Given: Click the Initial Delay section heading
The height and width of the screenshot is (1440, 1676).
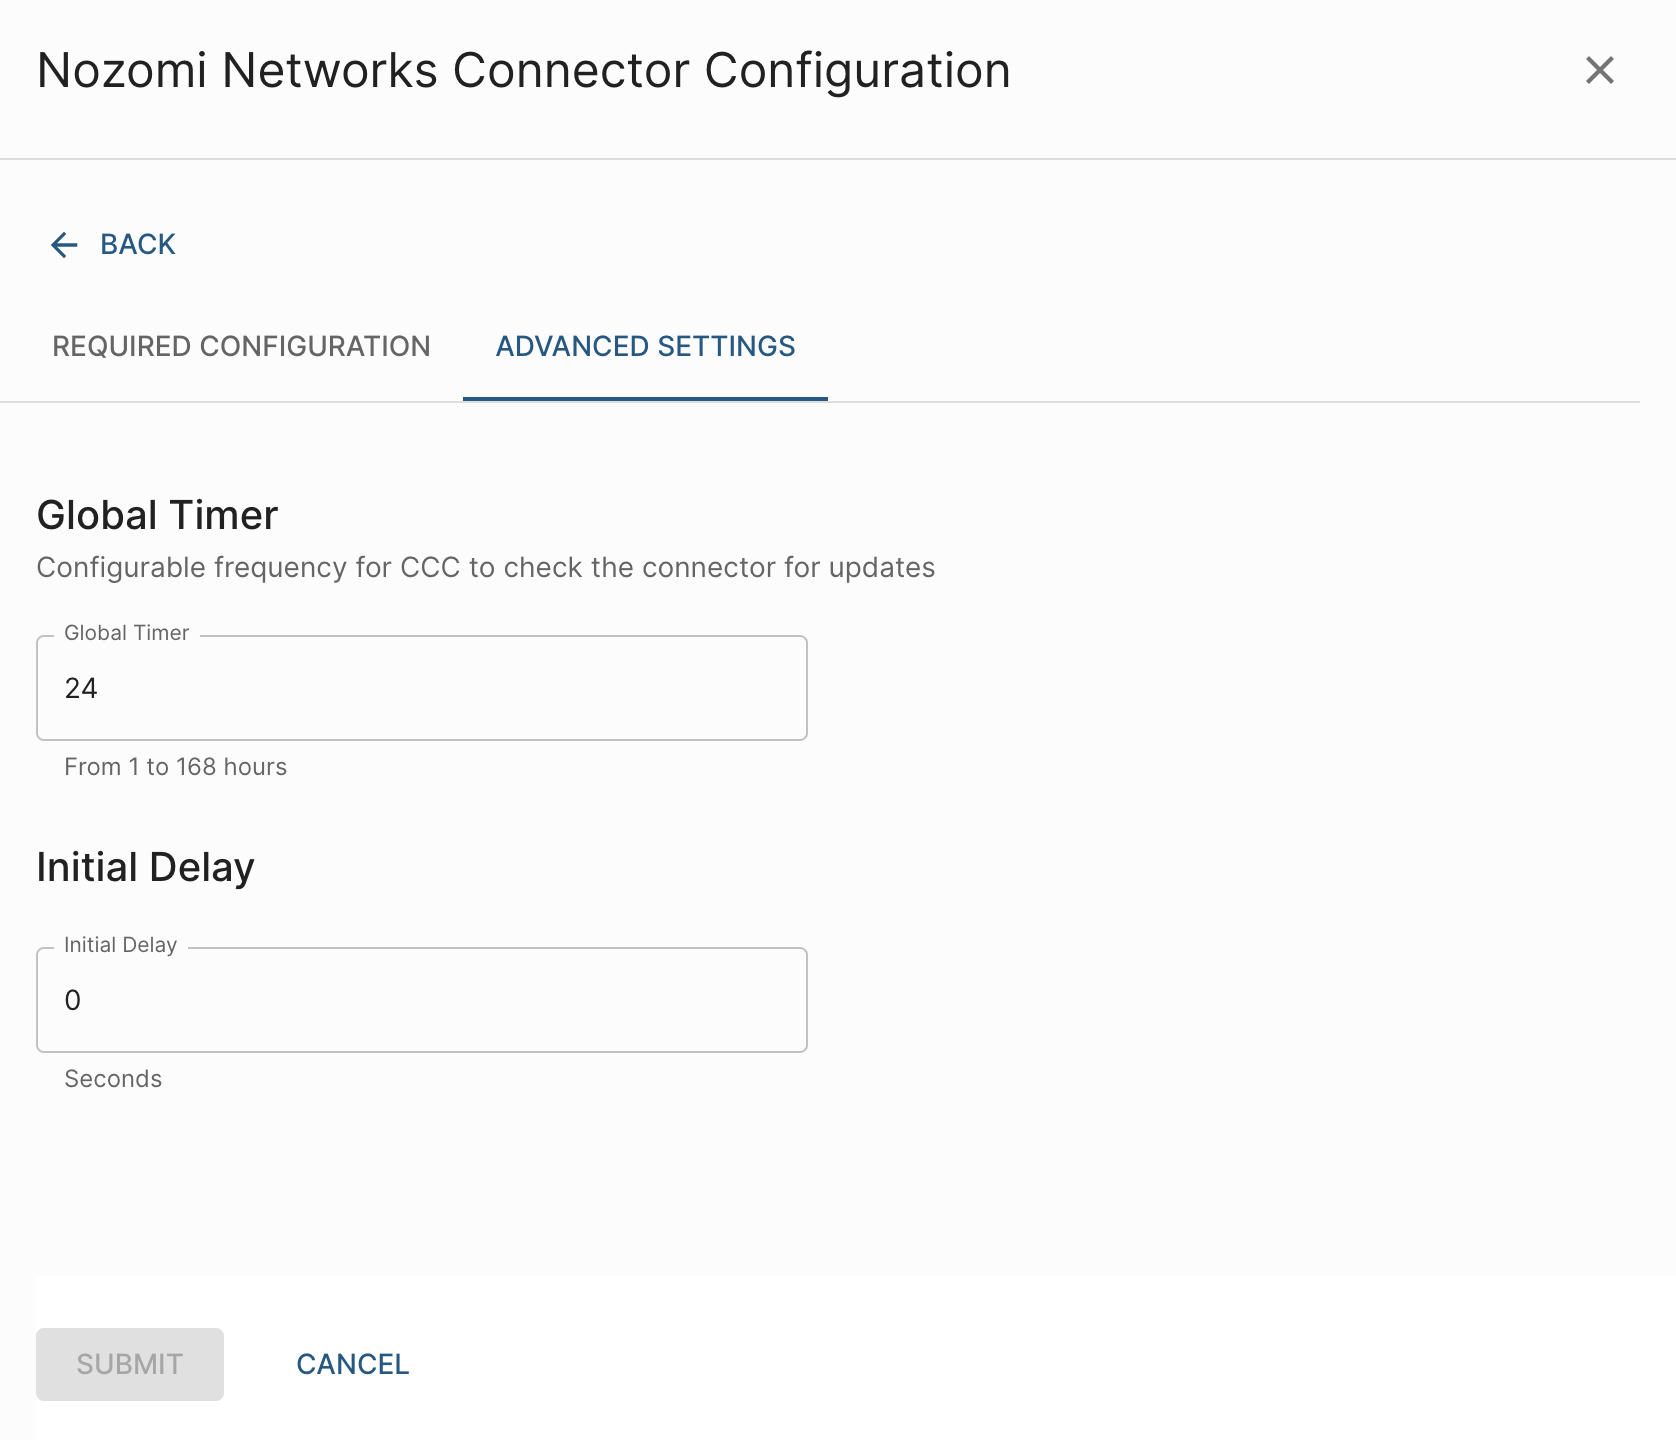Looking at the screenshot, I should 145,868.
